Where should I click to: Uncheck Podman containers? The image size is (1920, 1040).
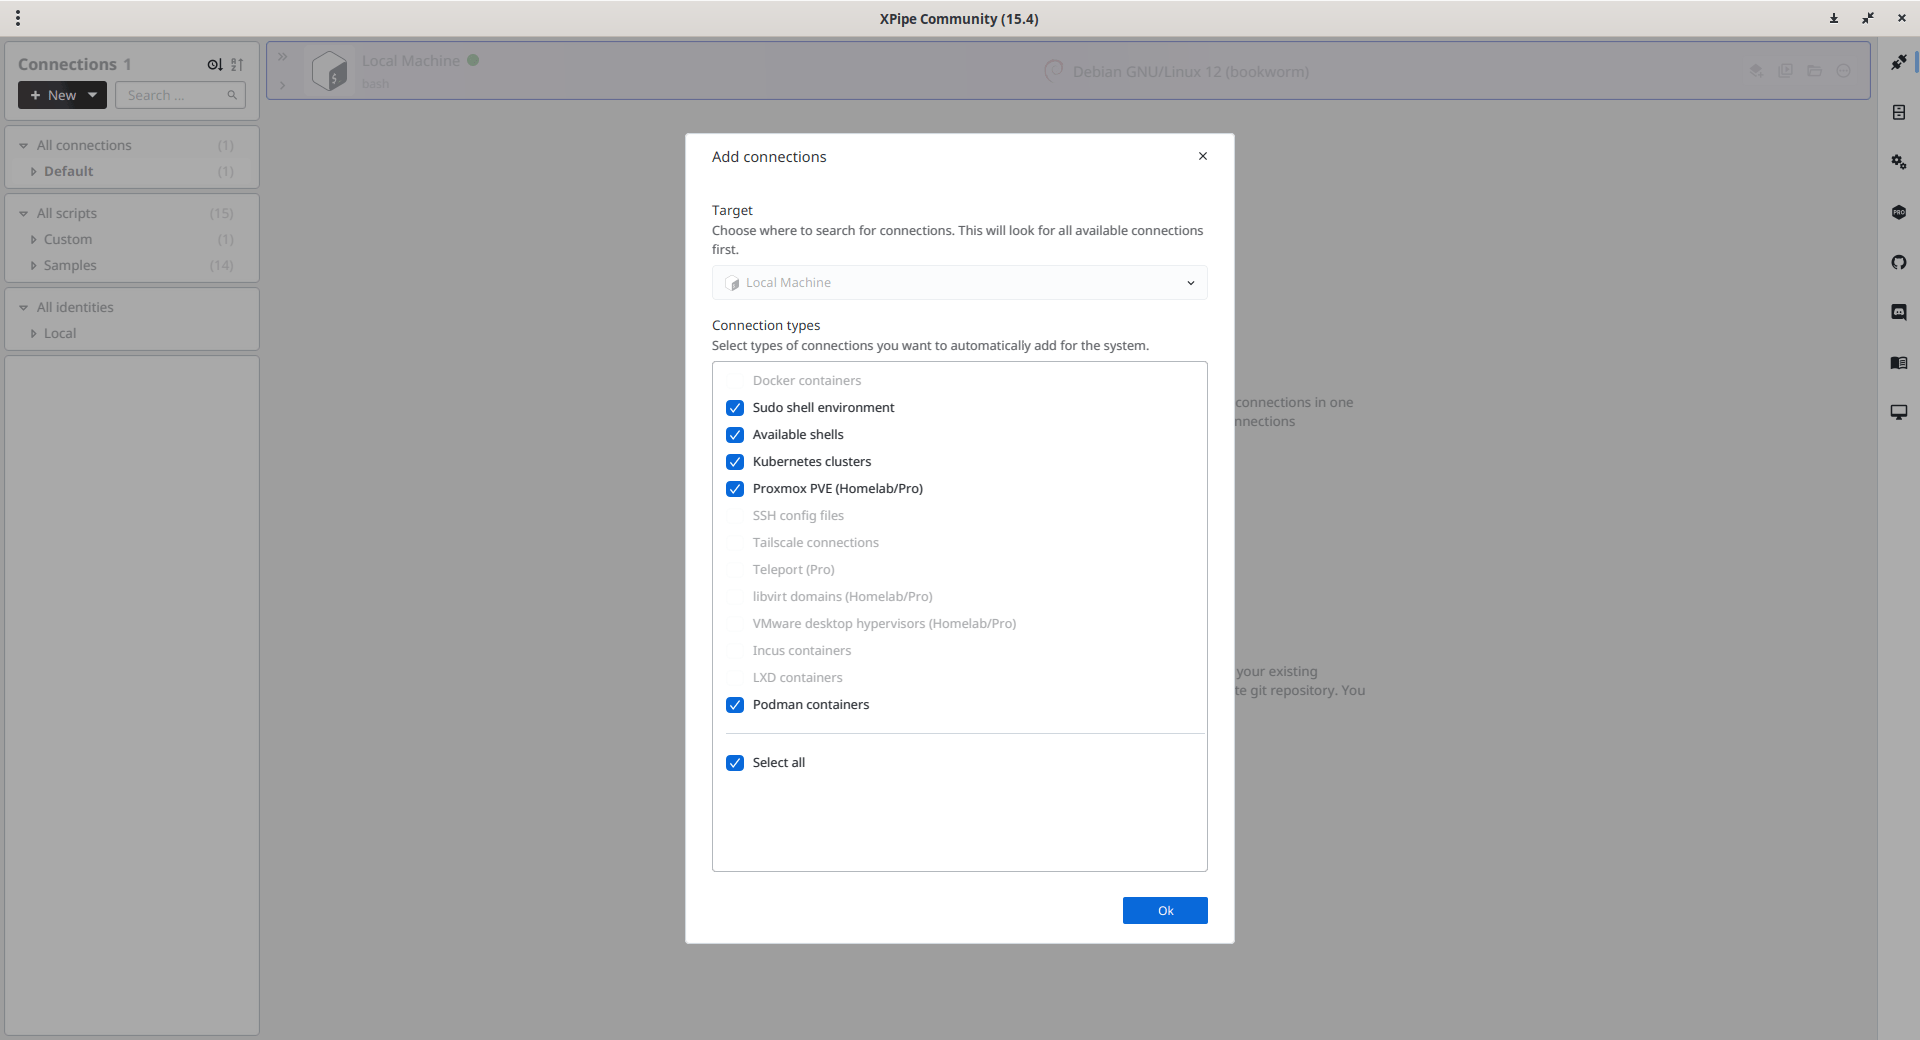[x=735, y=705]
